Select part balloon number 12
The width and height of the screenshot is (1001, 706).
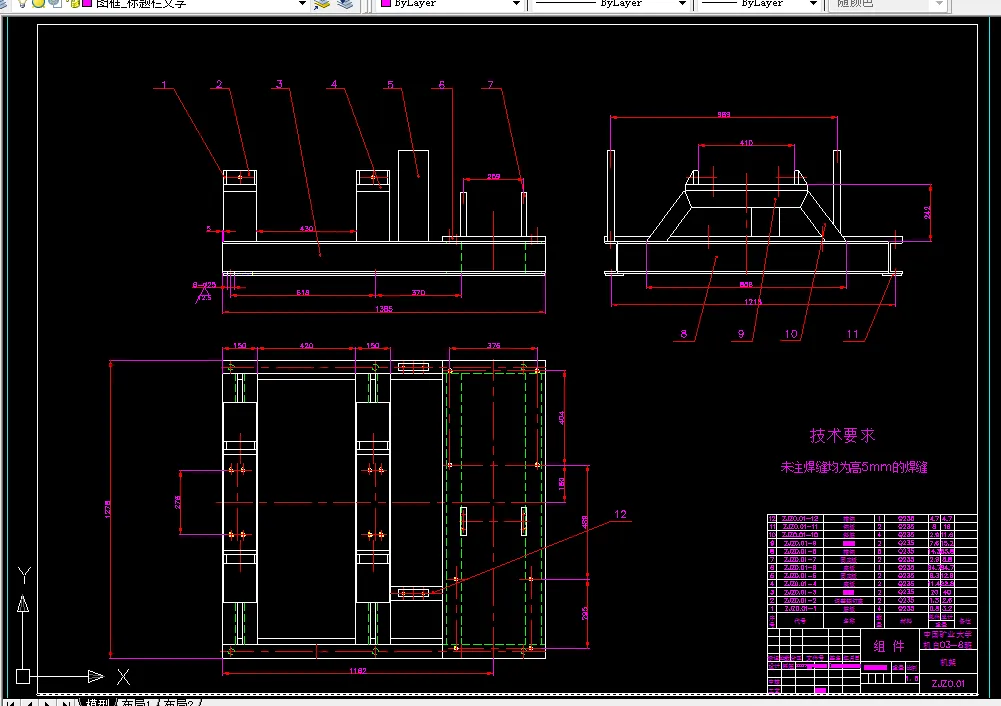[621, 514]
